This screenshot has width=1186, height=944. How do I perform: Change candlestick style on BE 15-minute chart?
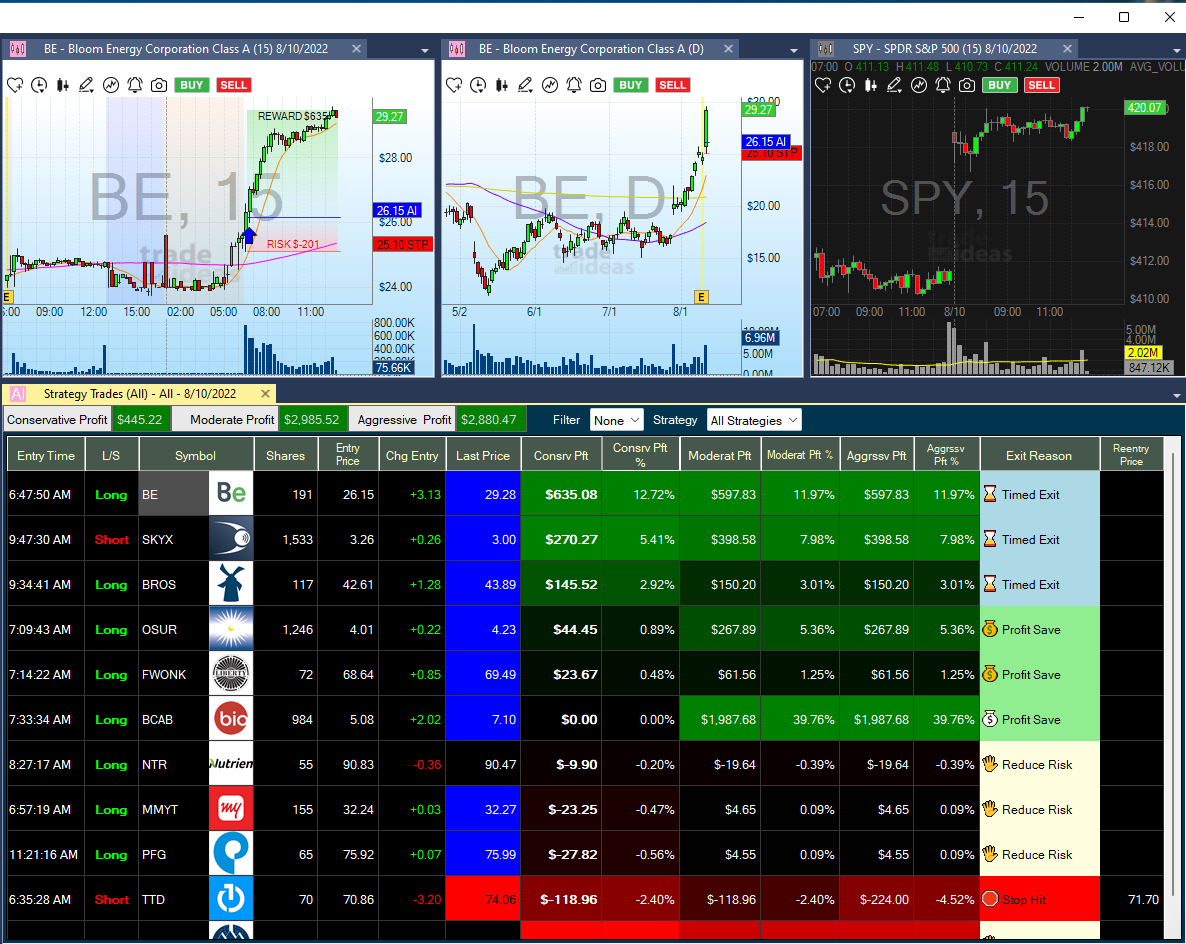(63, 85)
